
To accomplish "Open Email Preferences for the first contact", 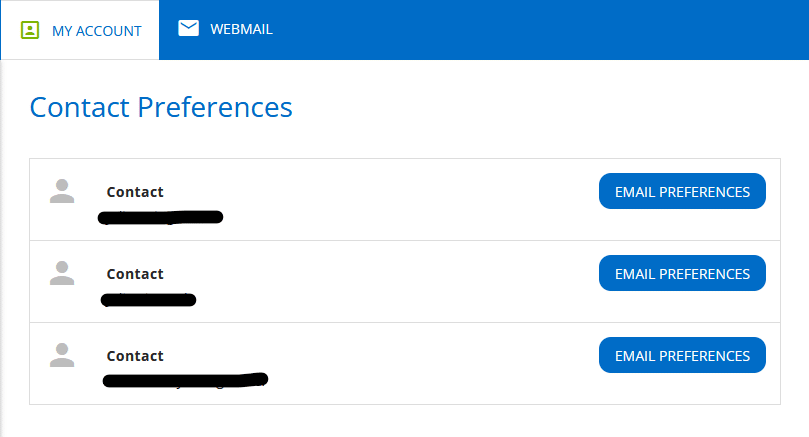I will pyautogui.click(x=682, y=191).
